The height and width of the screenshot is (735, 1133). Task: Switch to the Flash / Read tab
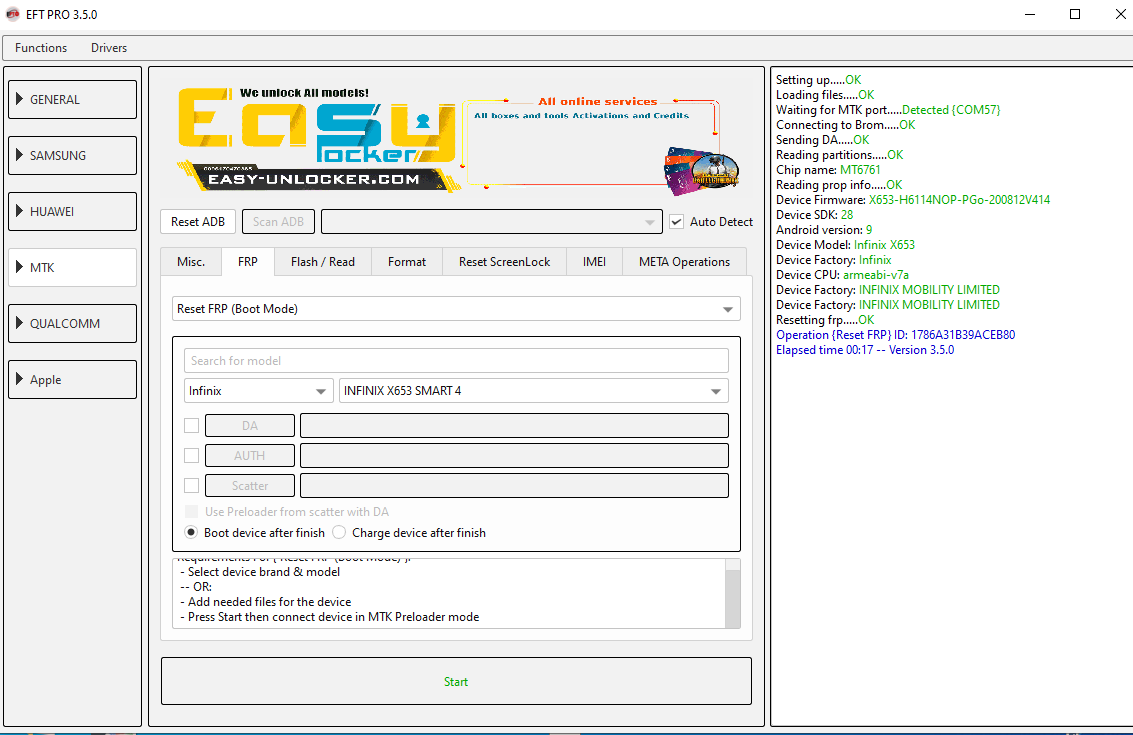(x=323, y=262)
